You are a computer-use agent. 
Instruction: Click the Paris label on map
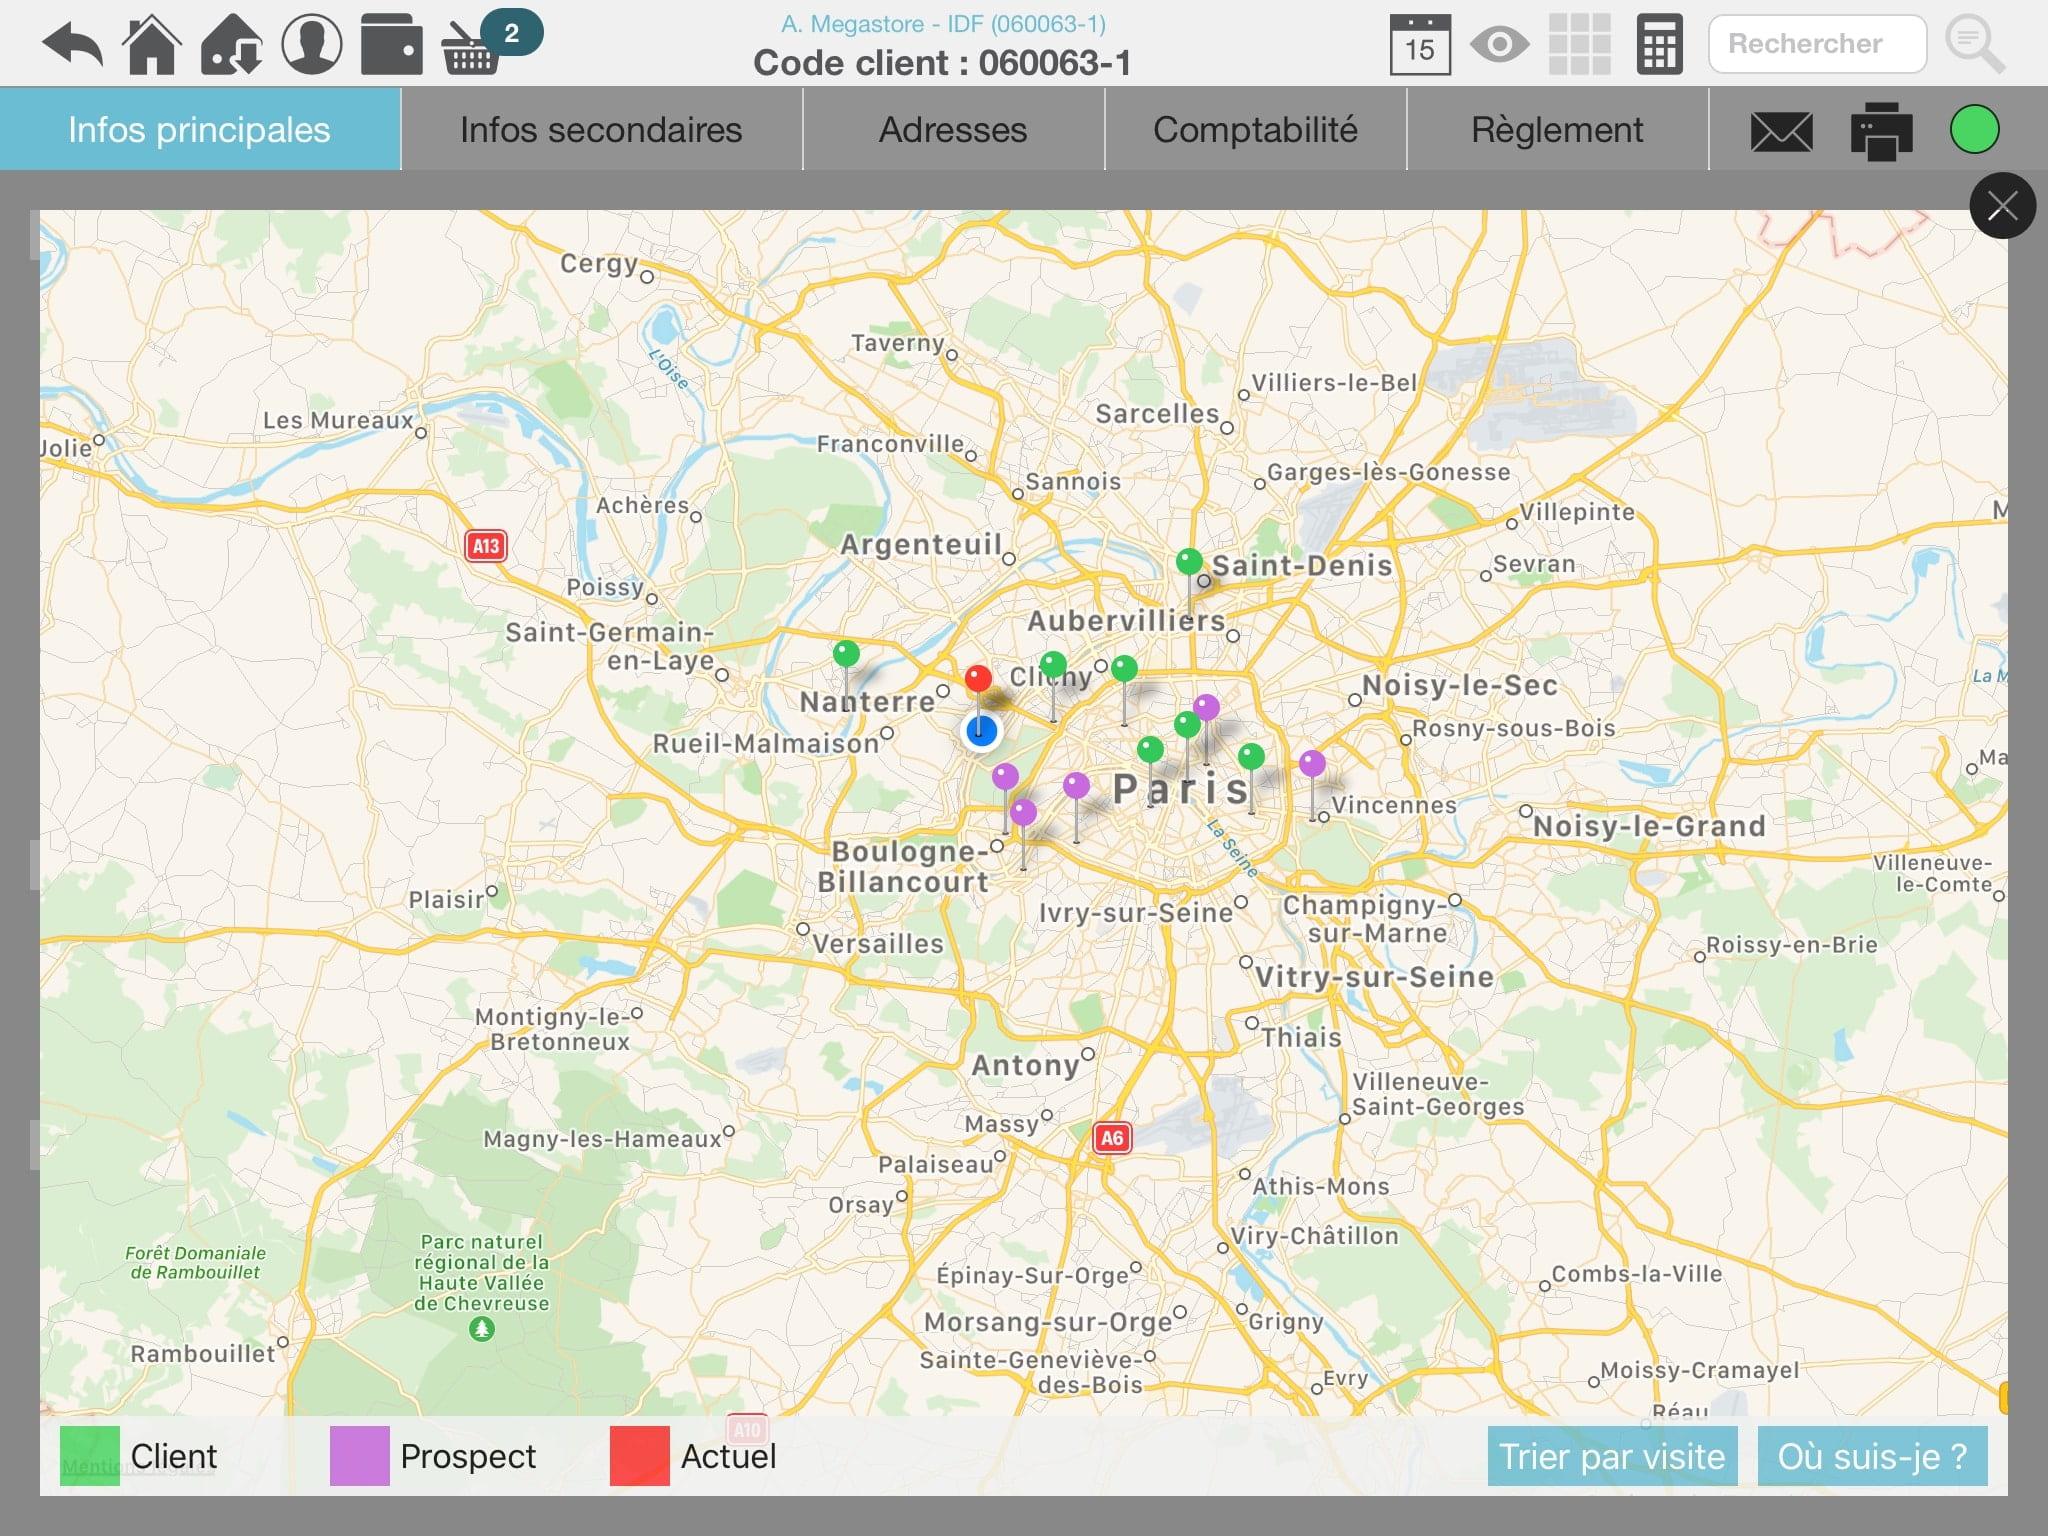coord(1182,789)
